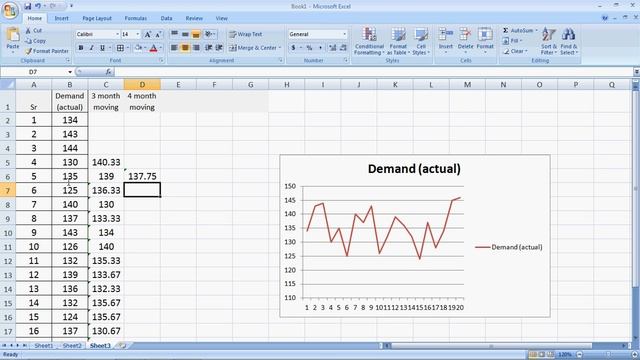Click the Redo arrow icon

coord(53,6)
